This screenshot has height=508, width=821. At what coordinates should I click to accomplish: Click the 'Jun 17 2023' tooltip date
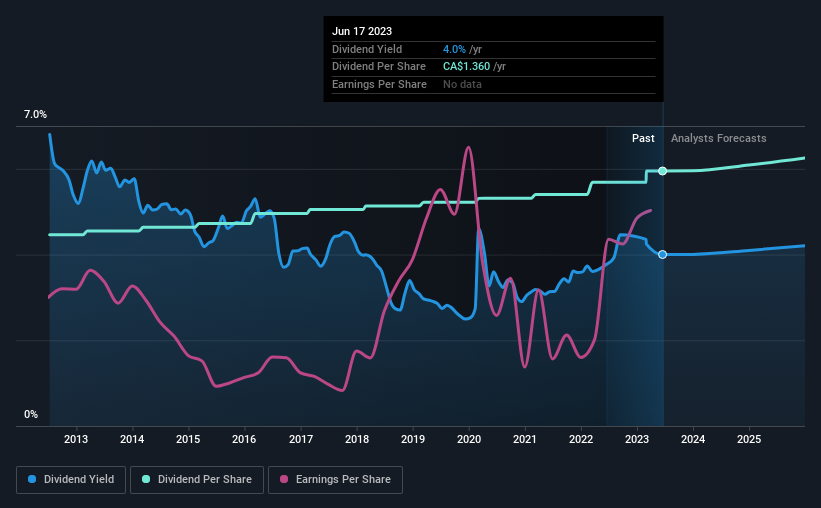362,31
